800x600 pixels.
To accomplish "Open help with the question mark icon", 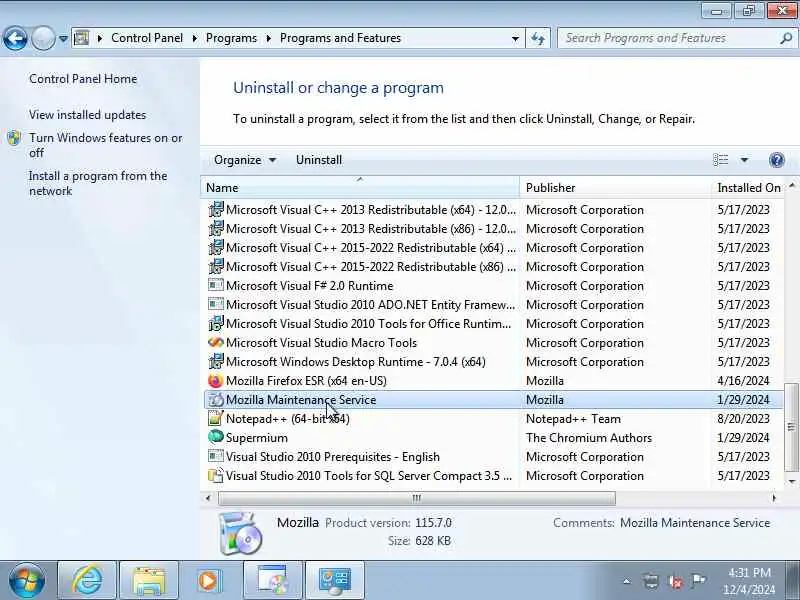I will [777, 160].
